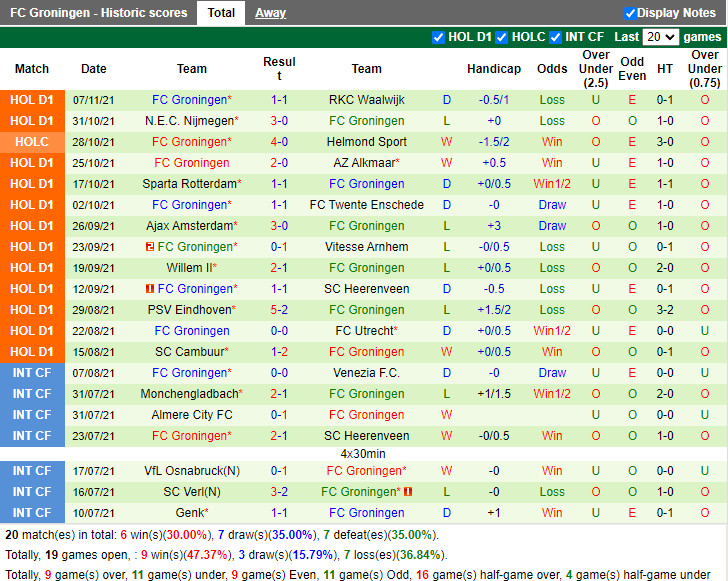Click the 5-2 result of PSV Eindhoven match
The height and width of the screenshot is (581, 728).
(x=279, y=310)
